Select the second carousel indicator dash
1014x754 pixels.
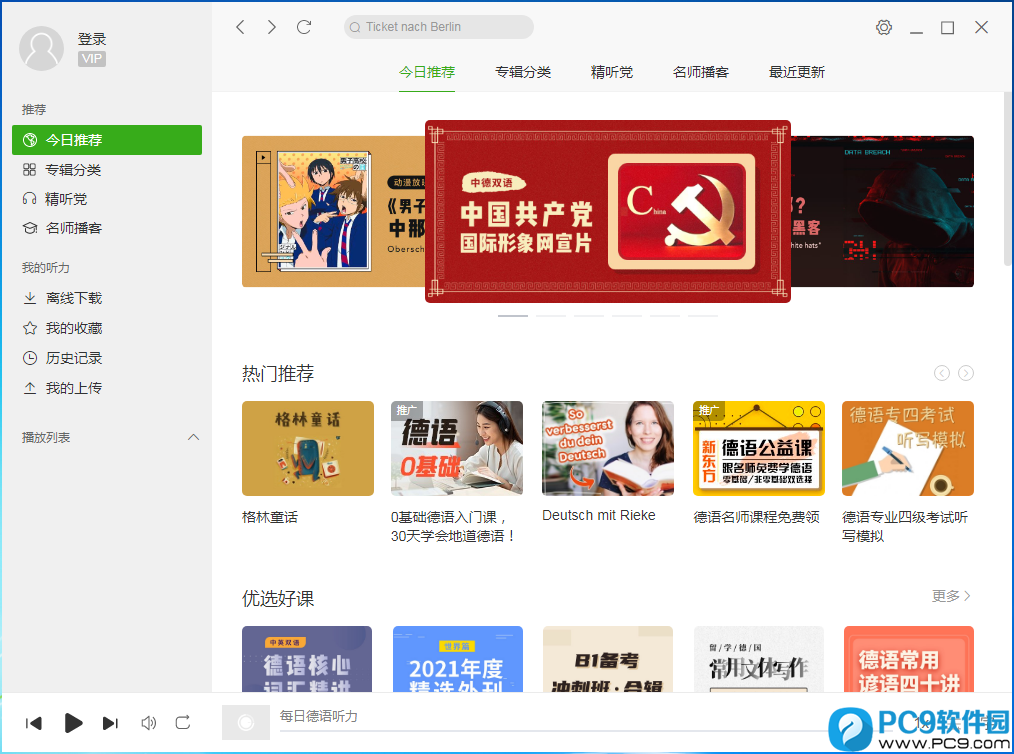(x=551, y=316)
